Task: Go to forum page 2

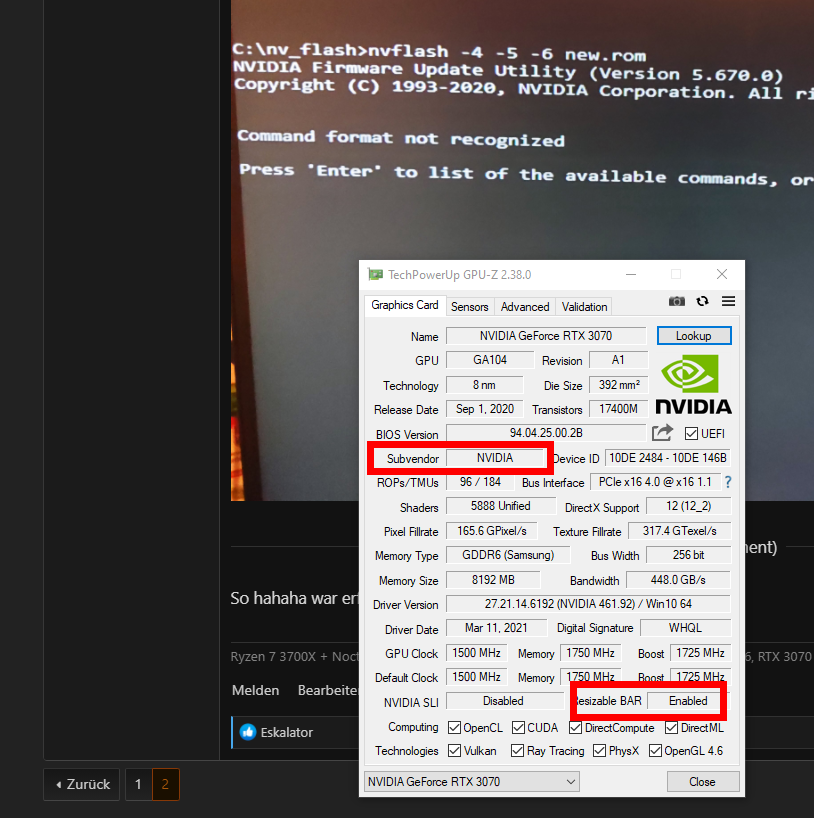Action: [165, 784]
